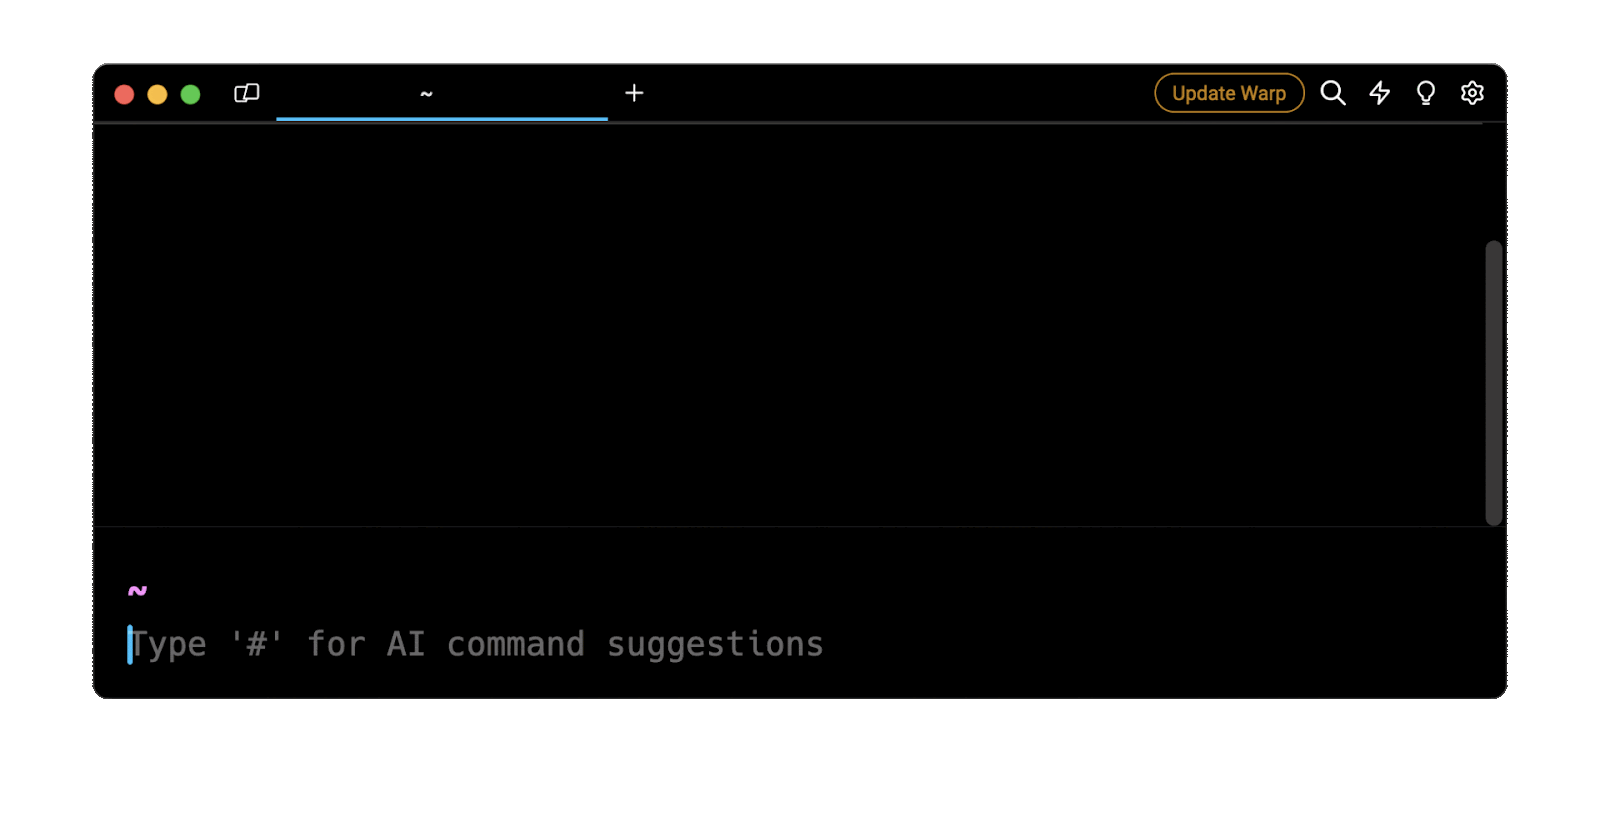Open search with the magnifying glass icon

point(1333,93)
